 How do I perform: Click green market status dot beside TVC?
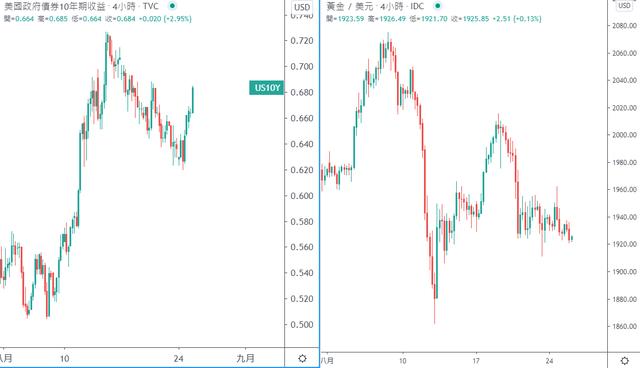click(x=172, y=6)
